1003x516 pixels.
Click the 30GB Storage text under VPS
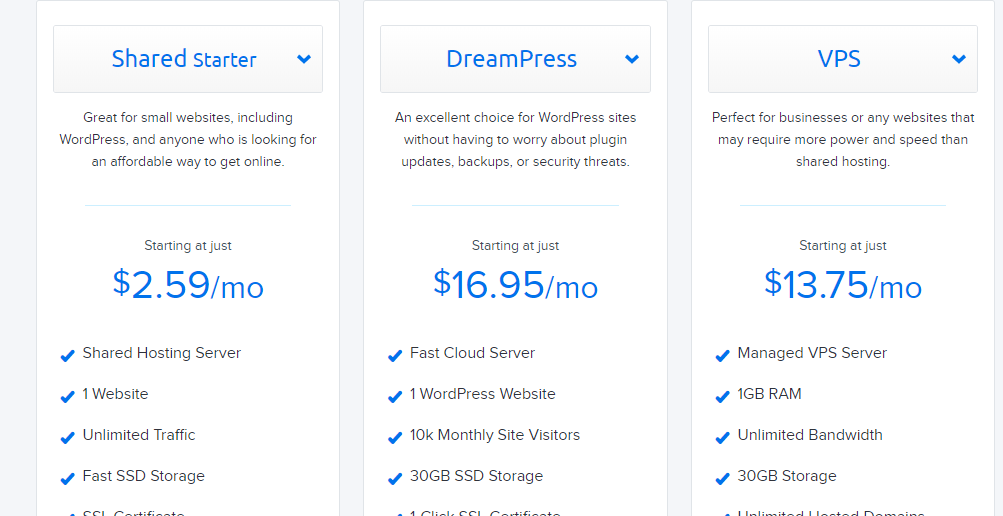pos(787,476)
